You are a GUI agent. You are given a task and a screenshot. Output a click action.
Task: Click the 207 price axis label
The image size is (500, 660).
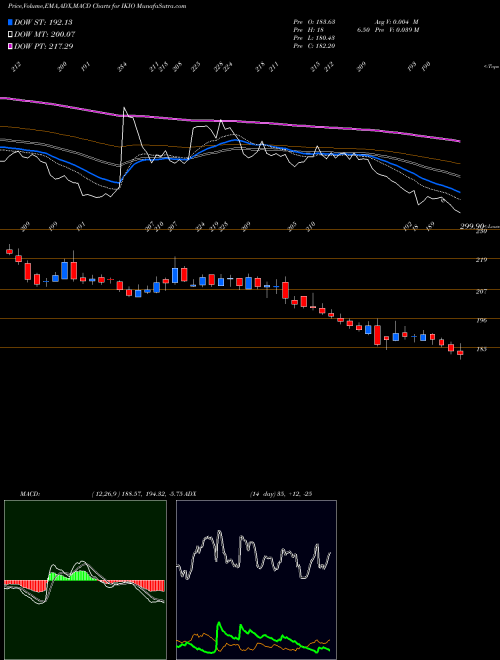pos(481,291)
